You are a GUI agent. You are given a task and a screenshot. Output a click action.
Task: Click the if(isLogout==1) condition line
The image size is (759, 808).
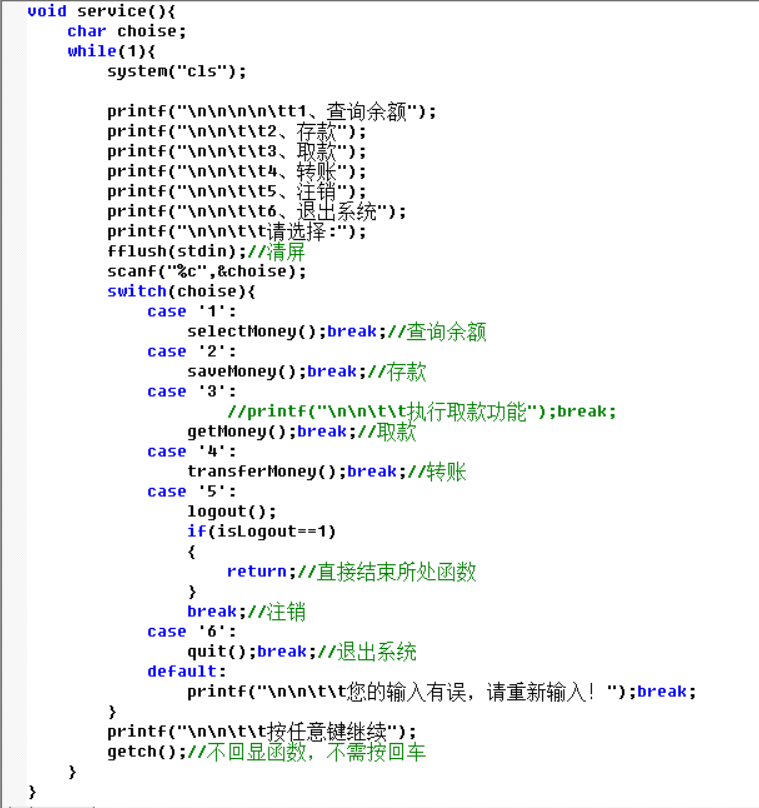click(x=261, y=531)
